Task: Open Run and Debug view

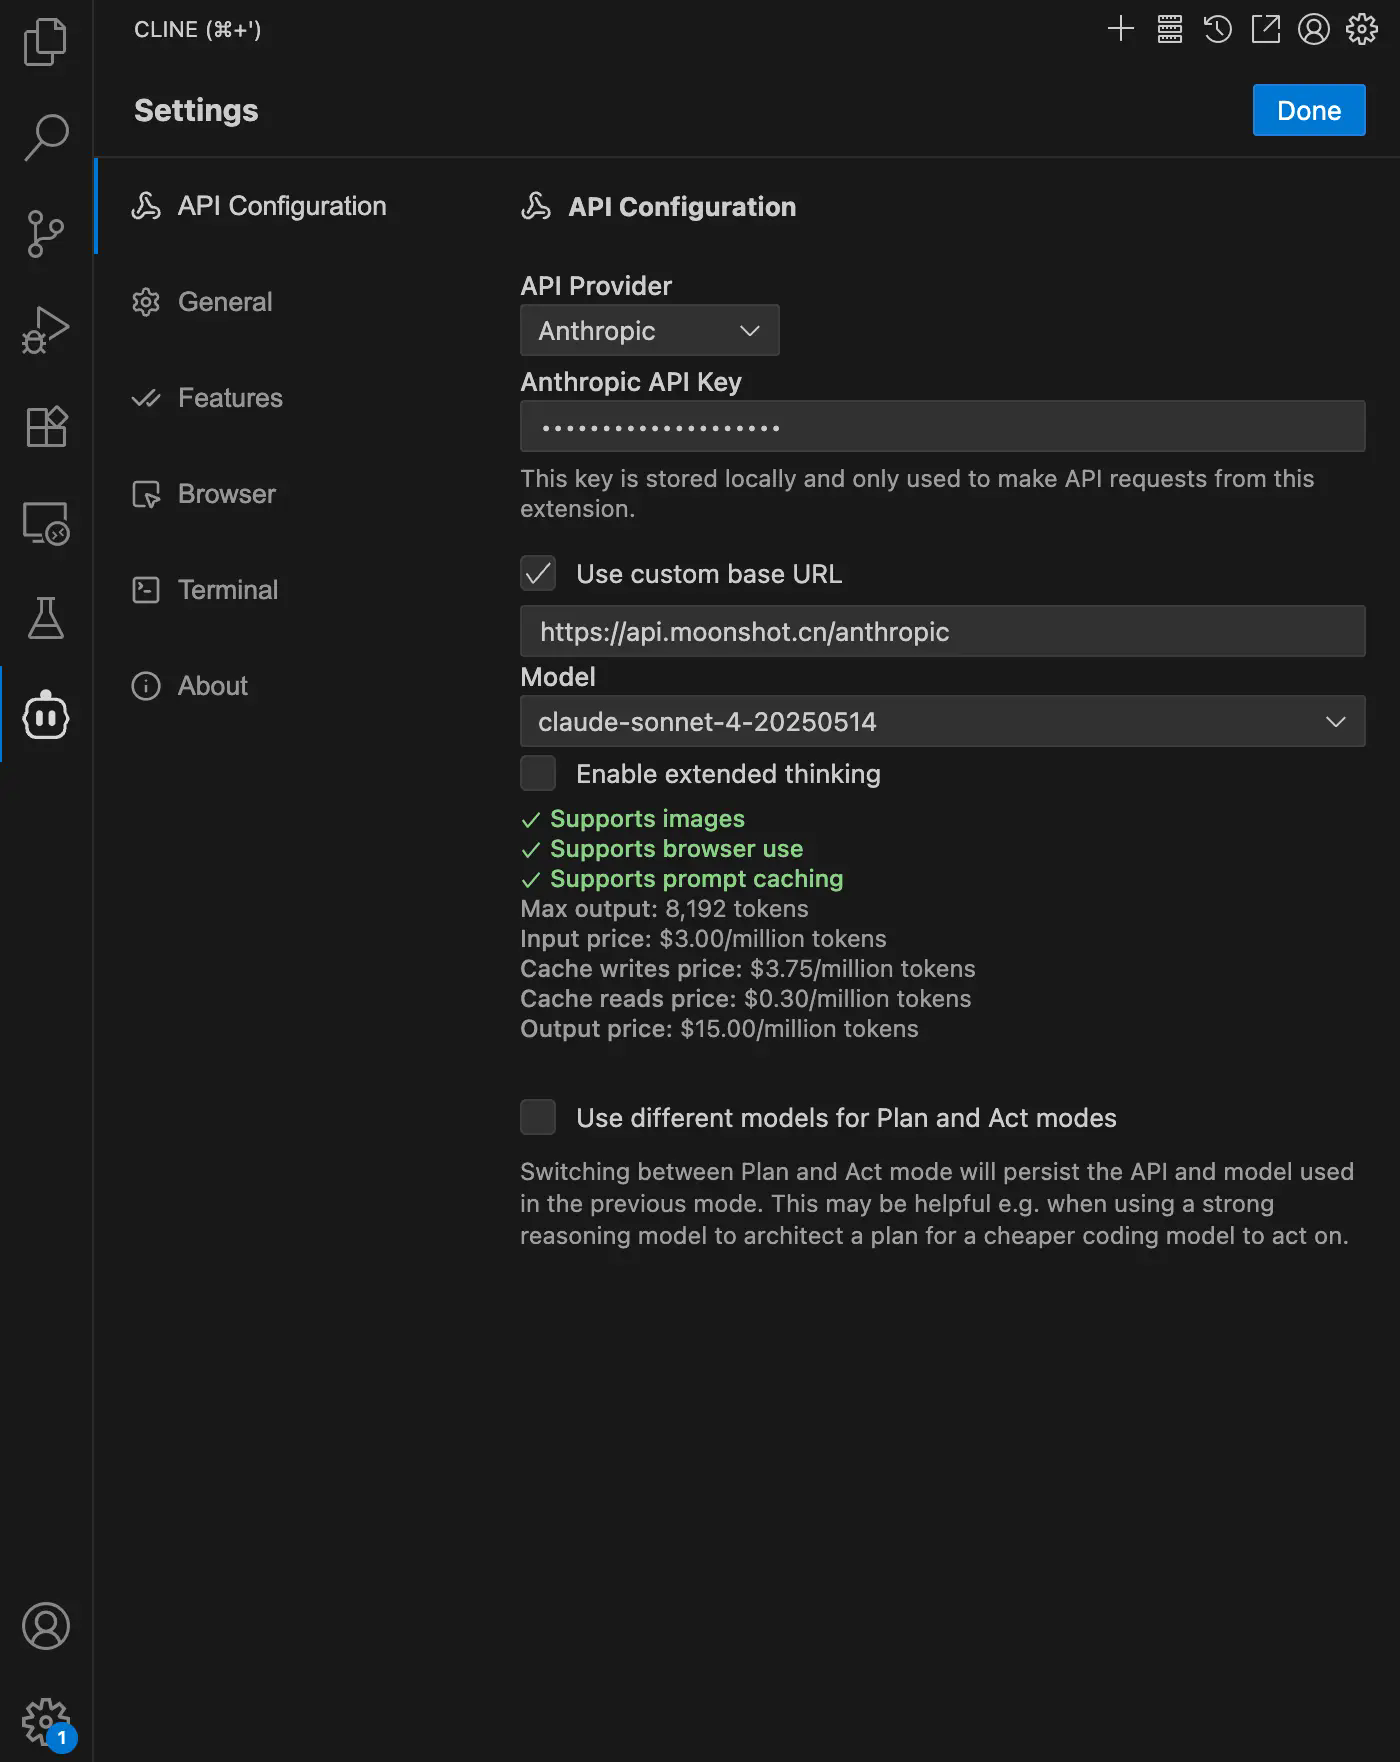Action: click(45, 330)
